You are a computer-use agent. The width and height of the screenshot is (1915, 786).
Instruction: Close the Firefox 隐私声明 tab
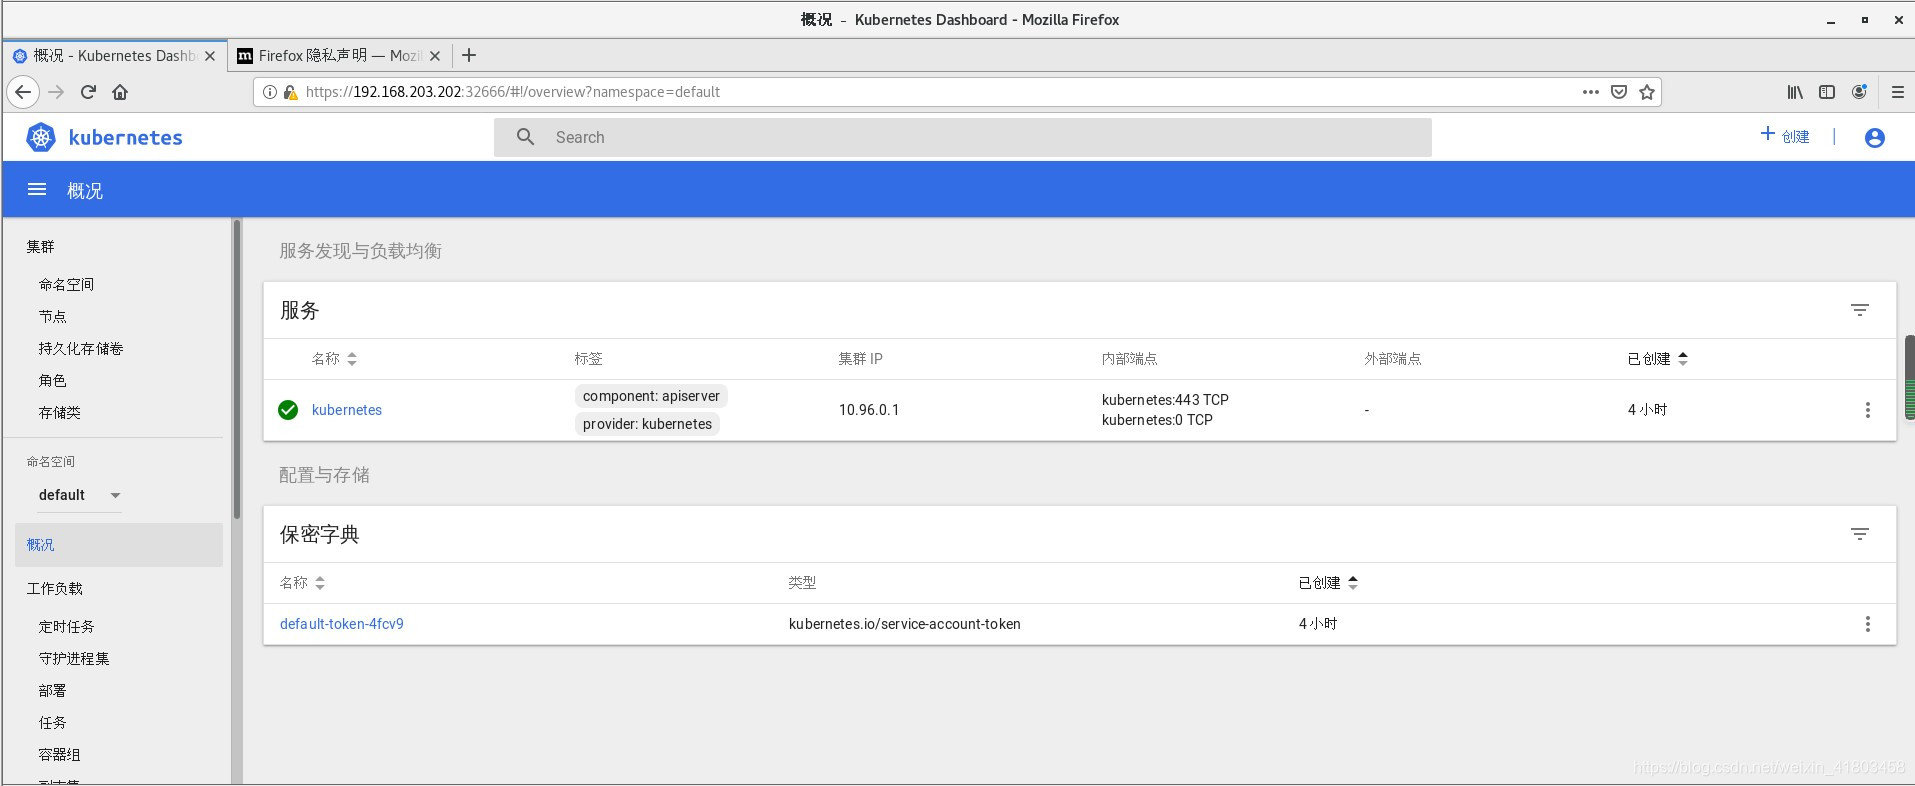click(435, 56)
